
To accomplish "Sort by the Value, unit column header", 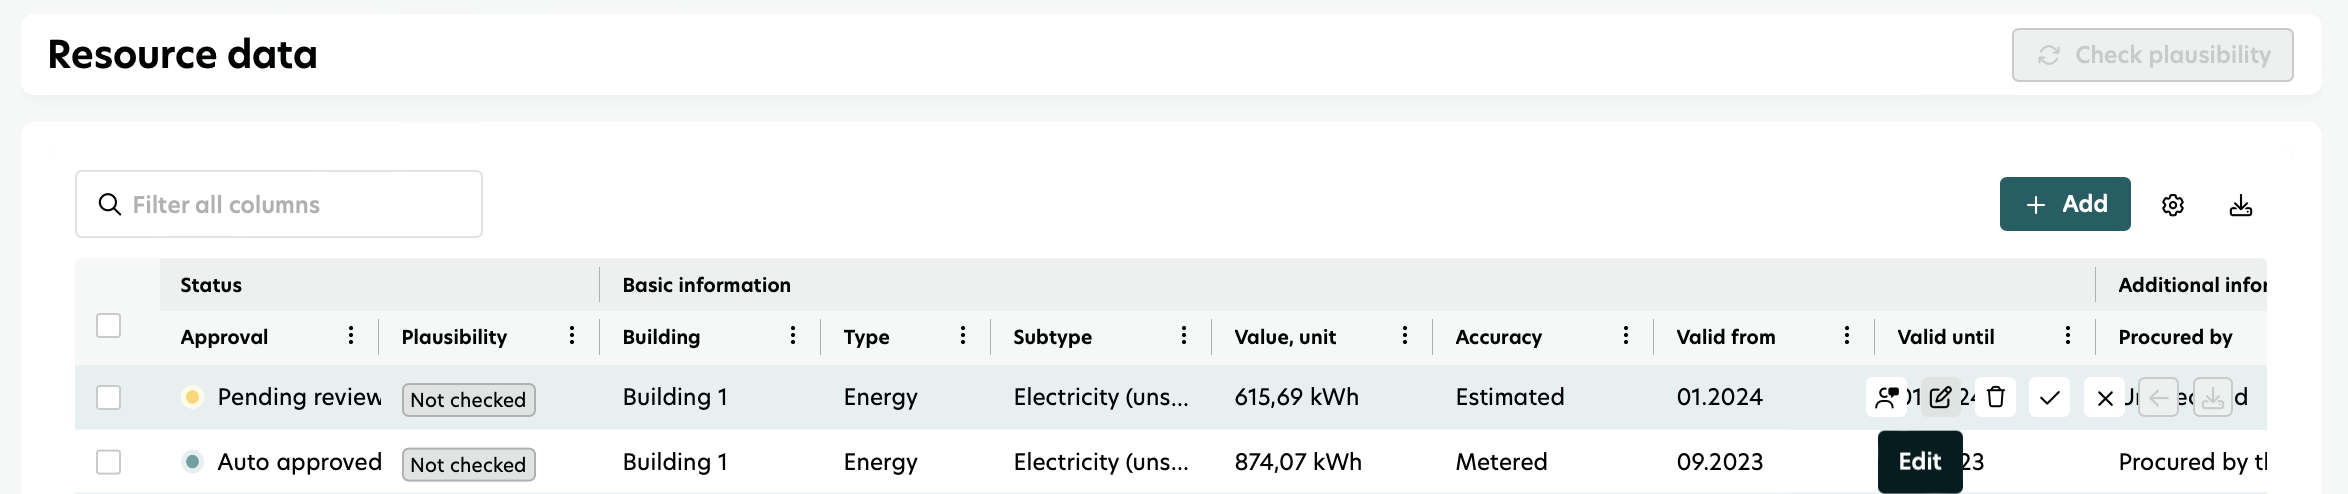I will click(x=1285, y=337).
